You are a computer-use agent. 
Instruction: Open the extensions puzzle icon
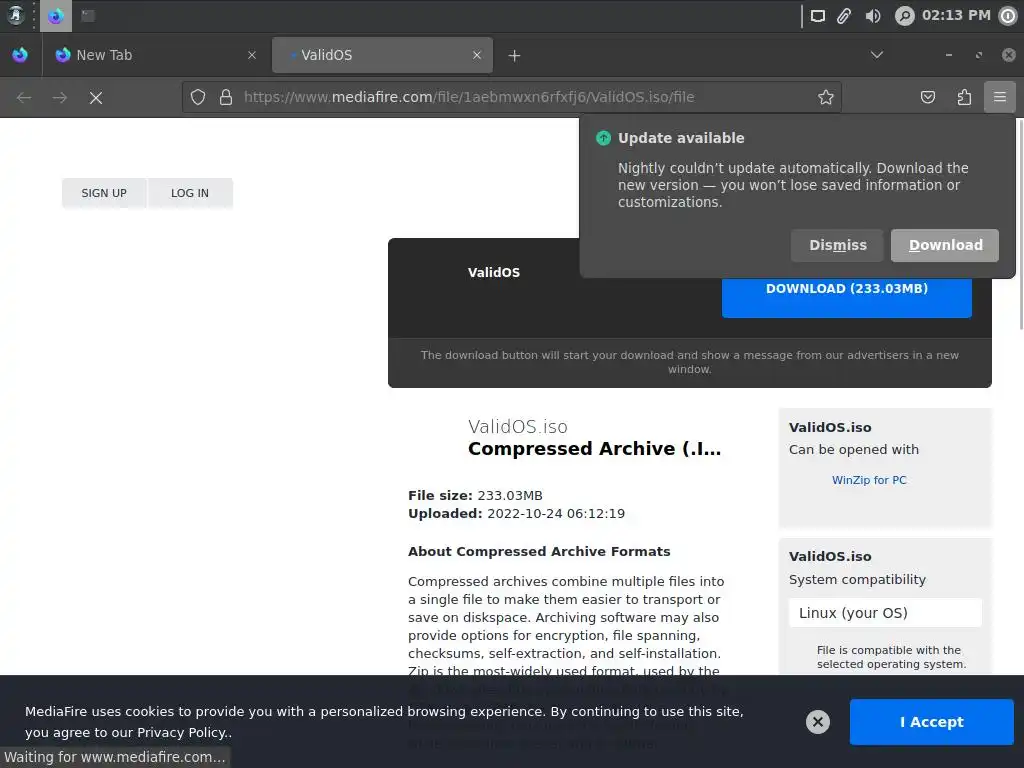coord(964,97)
